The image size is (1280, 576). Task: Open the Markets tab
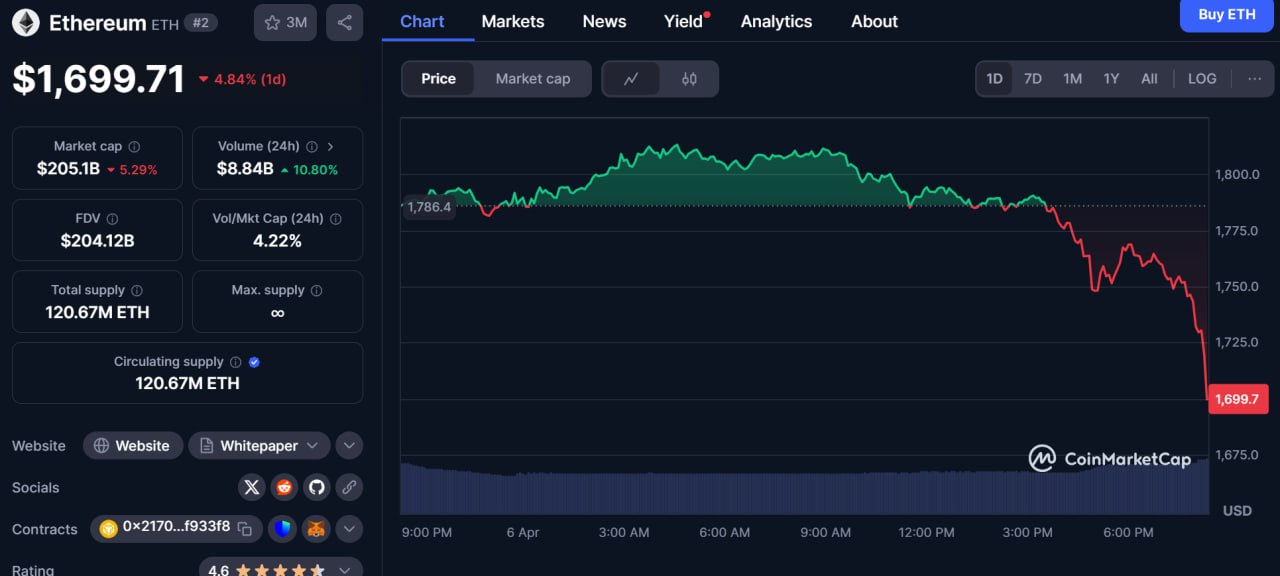pos(513,21)
